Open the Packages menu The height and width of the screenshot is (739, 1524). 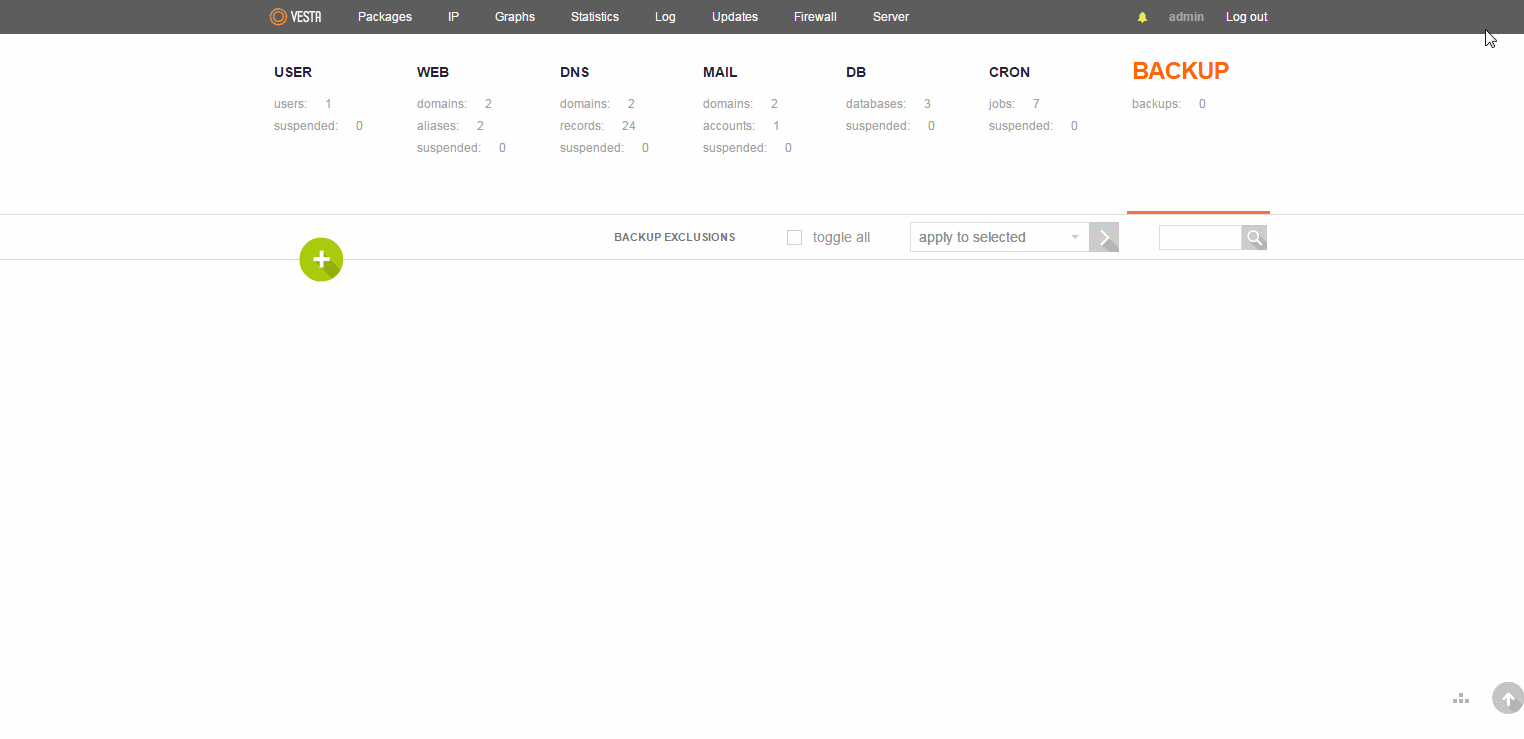[x=385, y=17]
